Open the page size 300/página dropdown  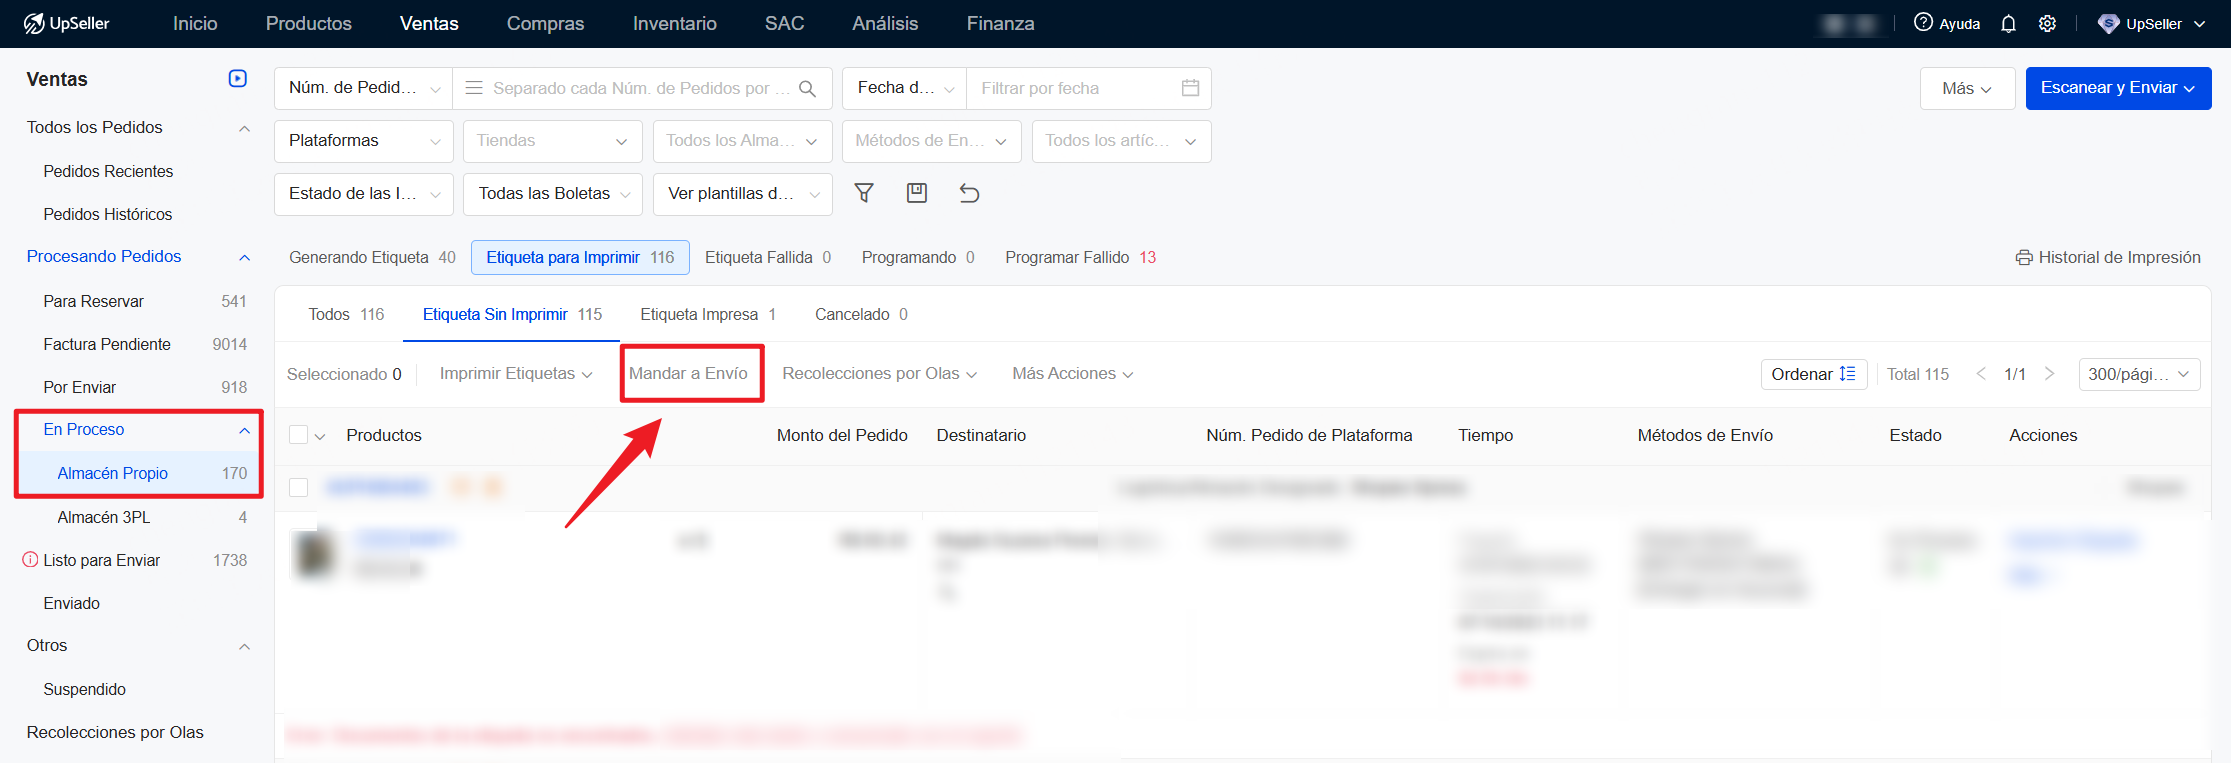click(x=2138, y=374)
